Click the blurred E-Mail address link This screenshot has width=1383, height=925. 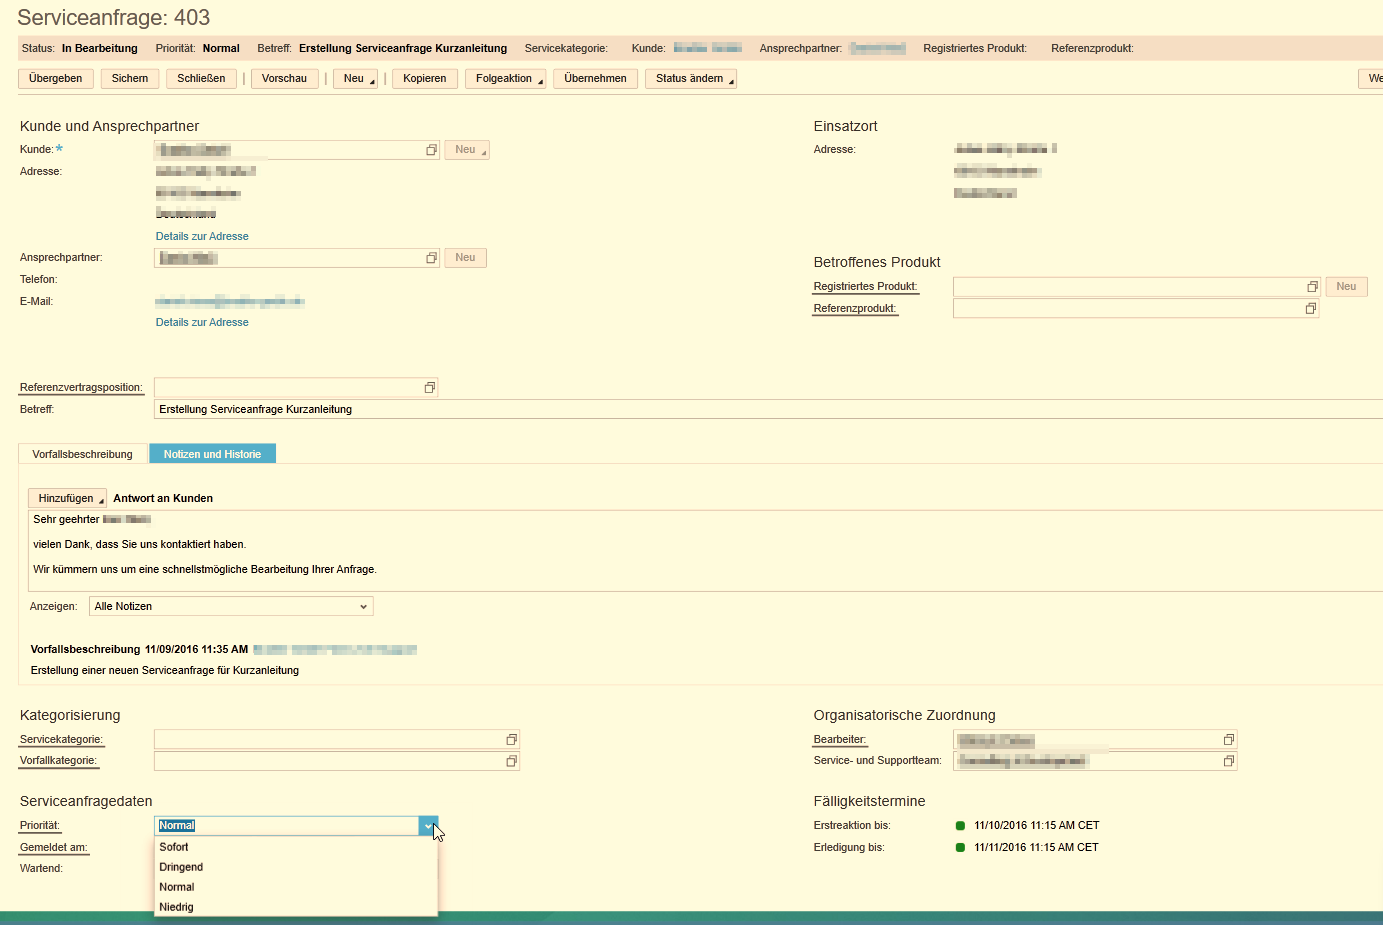point(230,302)
